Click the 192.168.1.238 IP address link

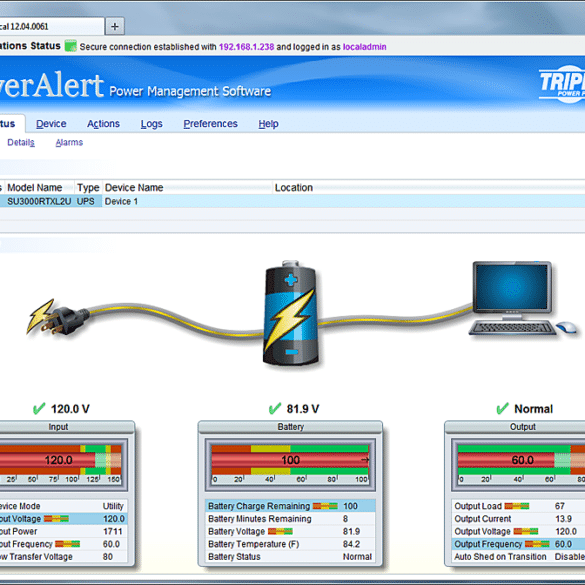pos(246,47)
